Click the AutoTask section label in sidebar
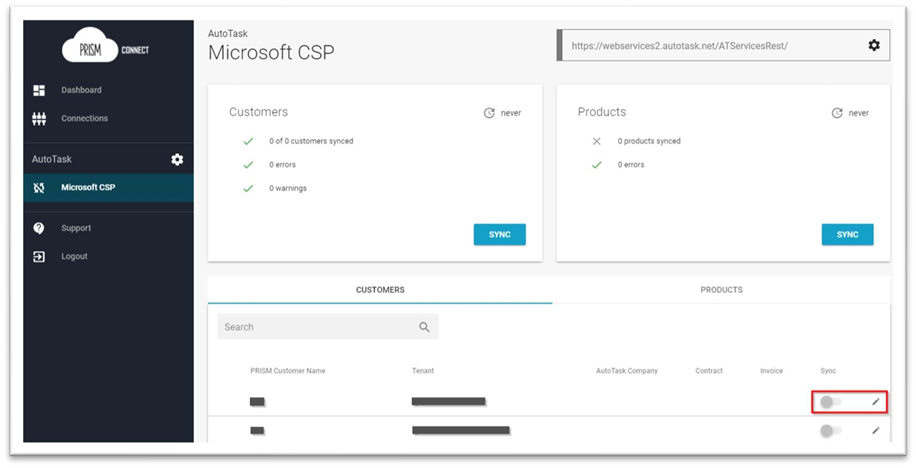The height and width of the screenshot is (468, 916). [52, 160]
